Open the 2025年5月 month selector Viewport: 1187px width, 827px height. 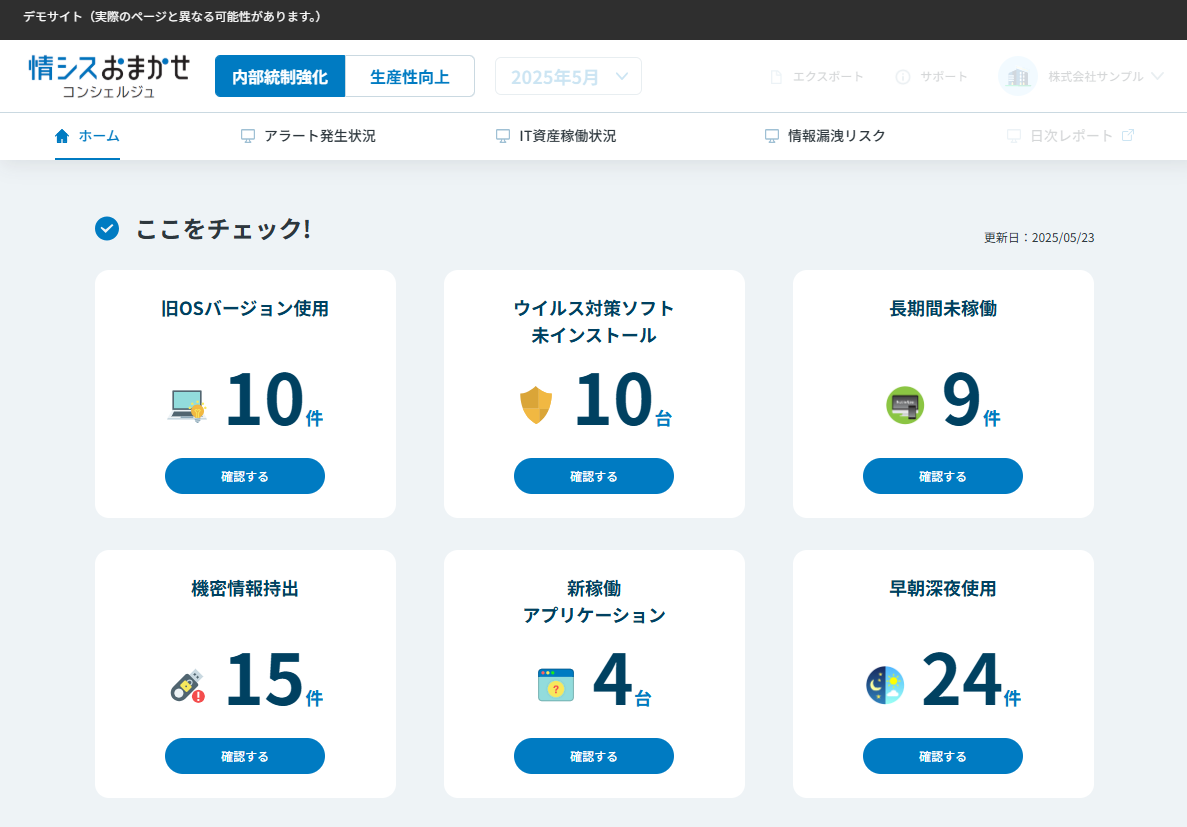[568, 76]
